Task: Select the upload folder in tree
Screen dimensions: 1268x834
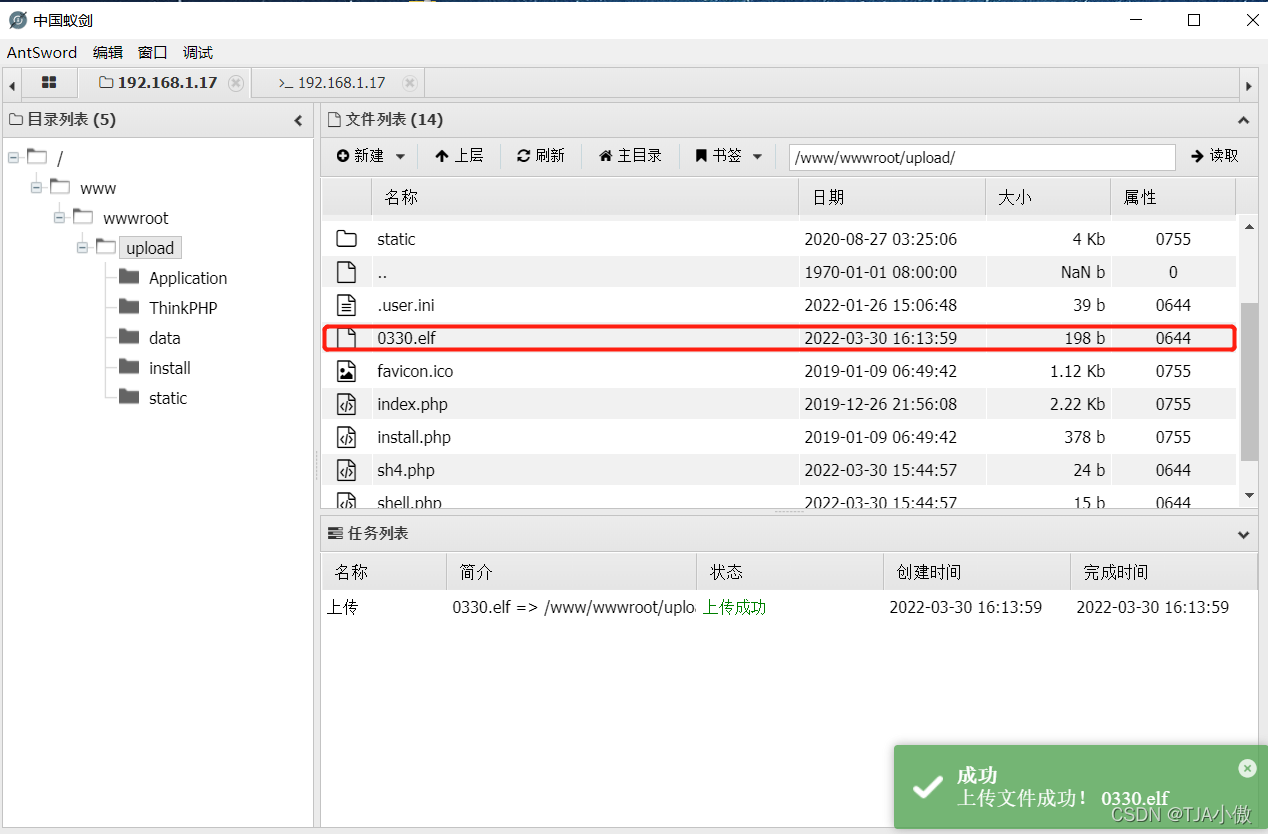Action: (x=150, y=248)
